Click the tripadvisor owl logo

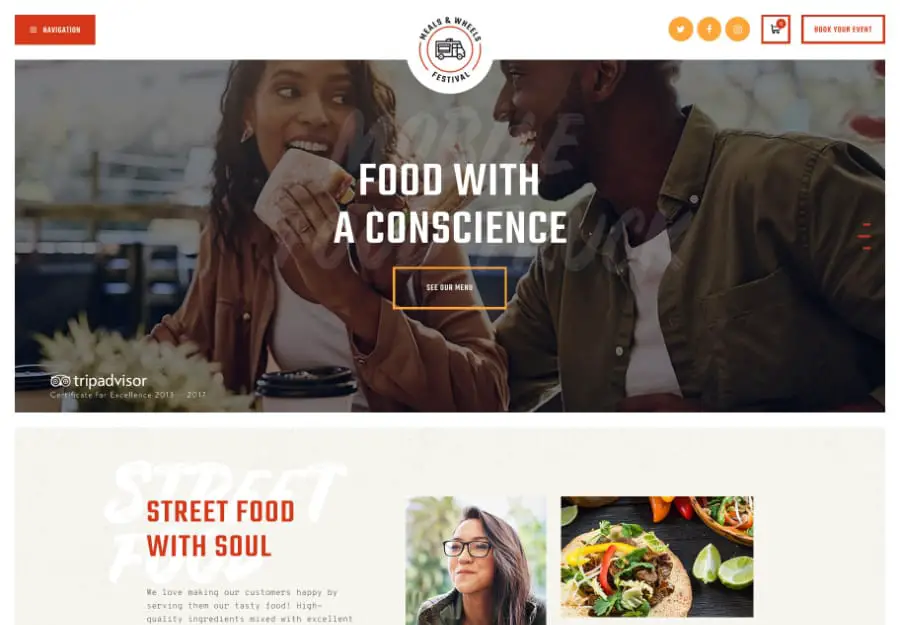point(60,381)
